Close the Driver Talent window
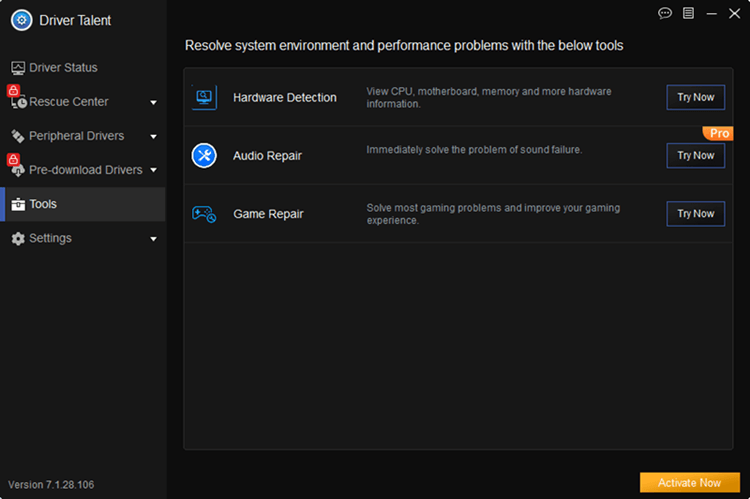Image resolution: width=750 pixels, height=499 pixels. (734, 13)
